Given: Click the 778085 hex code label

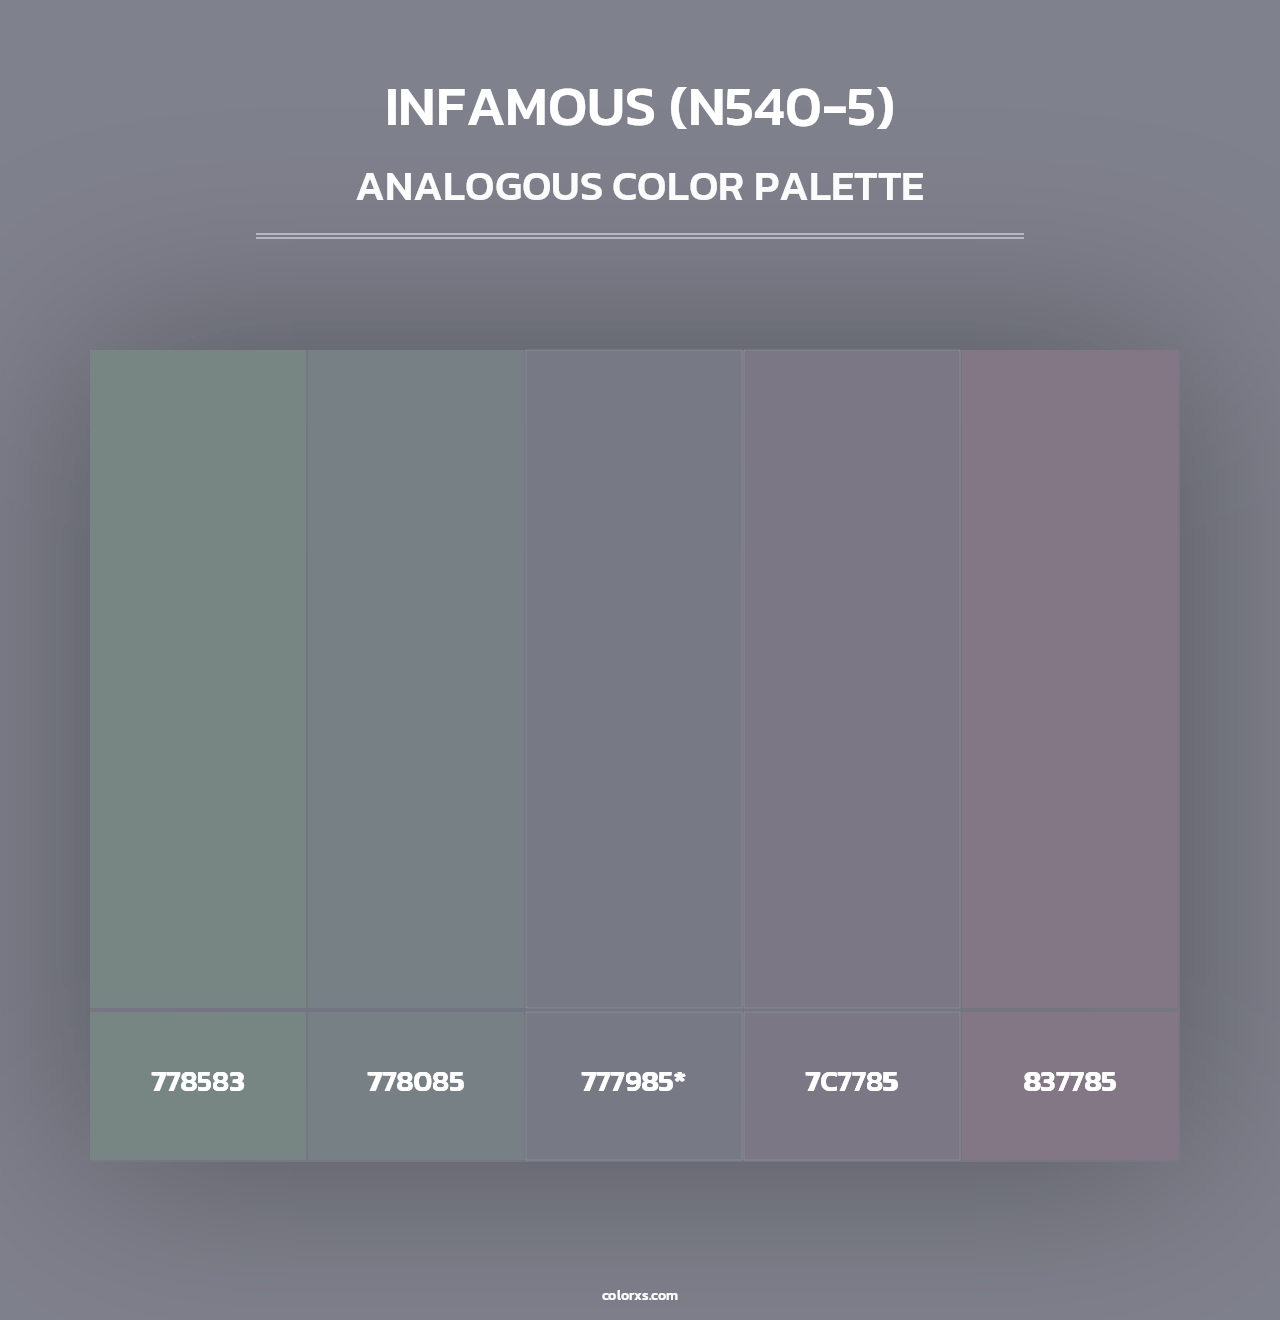Looking at the screenshot, I should coord(415,1082).
